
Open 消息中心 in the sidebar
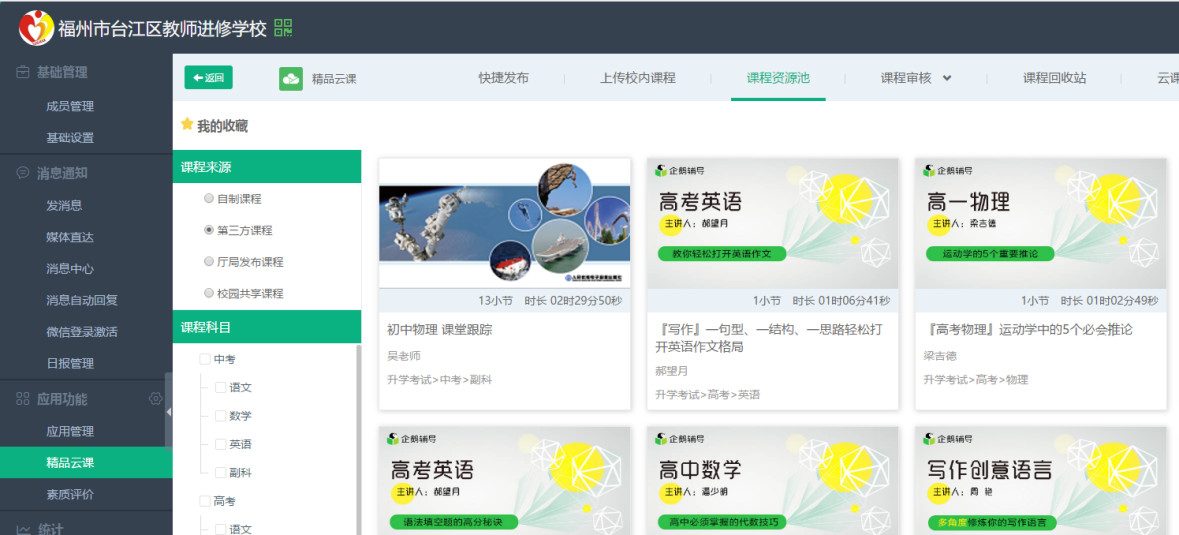(70, 269)
